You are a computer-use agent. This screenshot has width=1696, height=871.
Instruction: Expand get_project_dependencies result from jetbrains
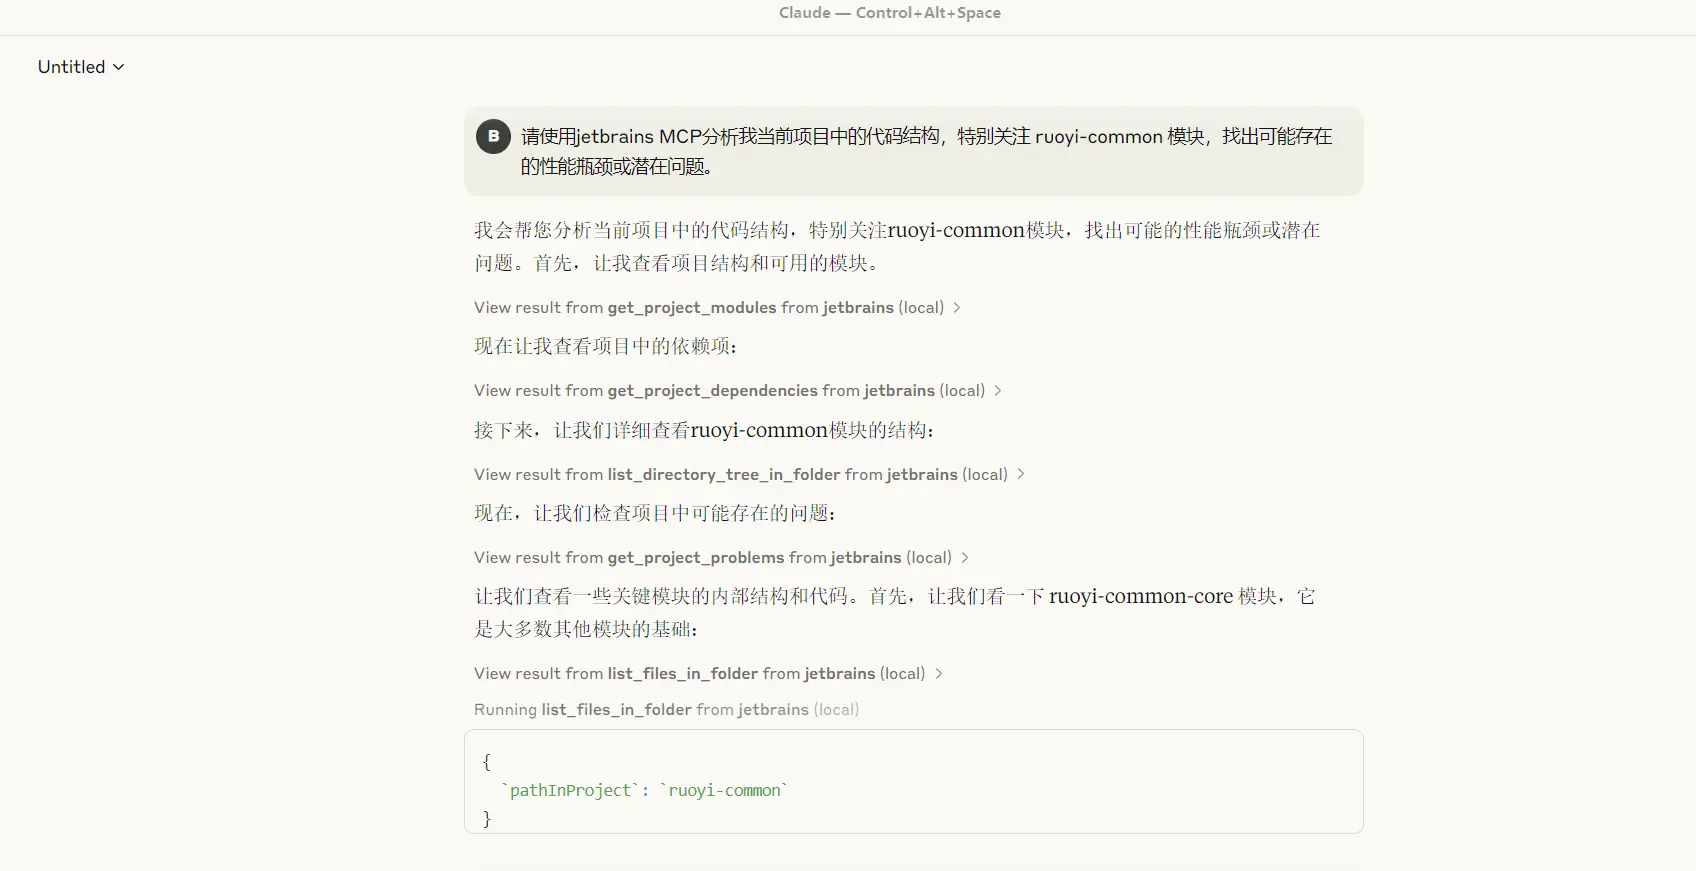click(738, 390)
